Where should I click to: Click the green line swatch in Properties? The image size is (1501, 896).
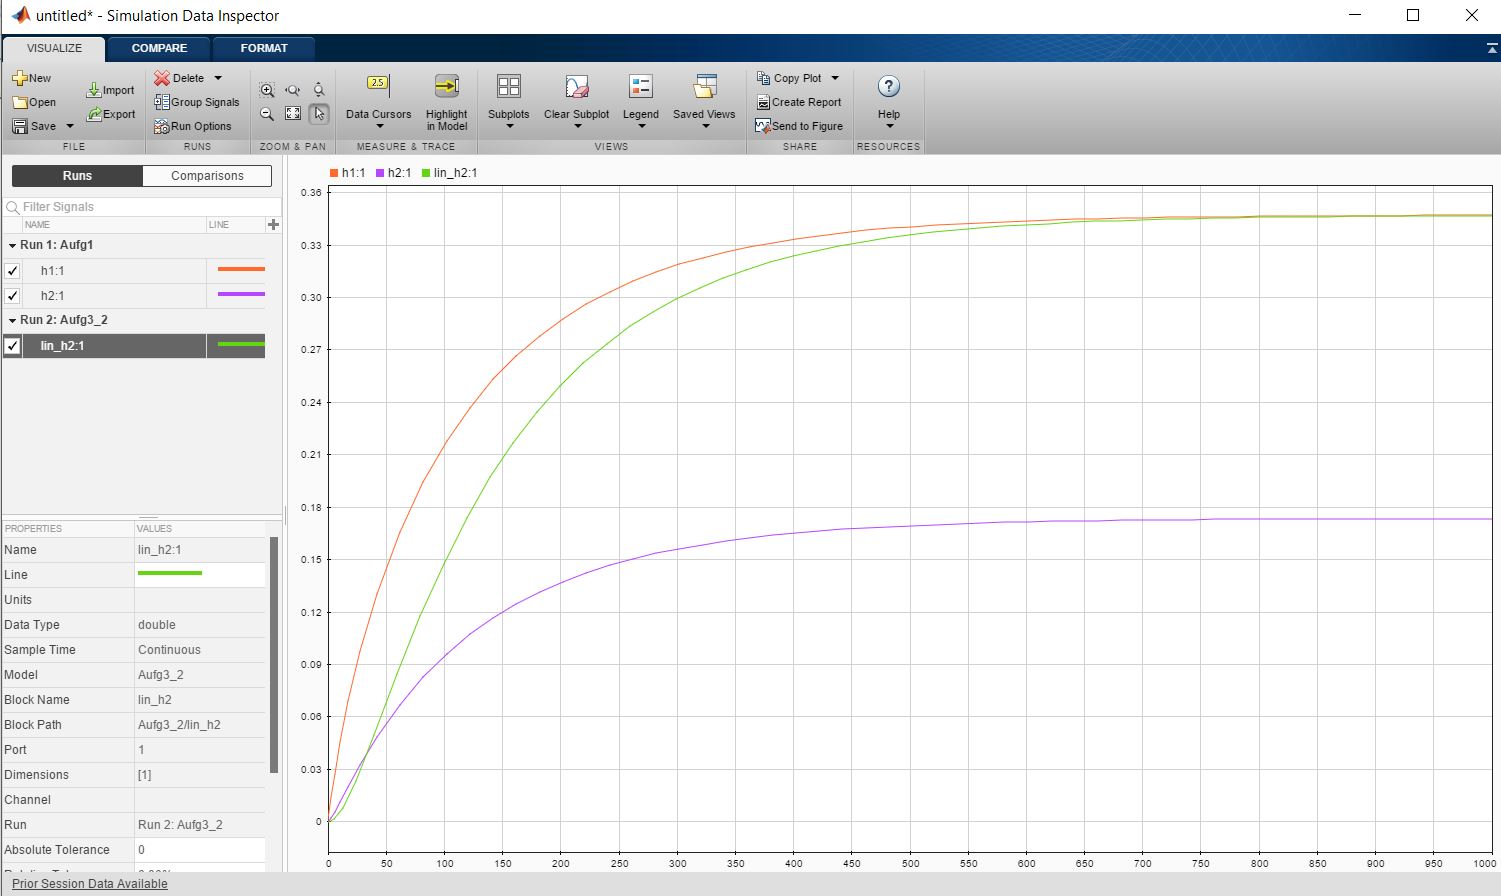click(x=170, y=574)
